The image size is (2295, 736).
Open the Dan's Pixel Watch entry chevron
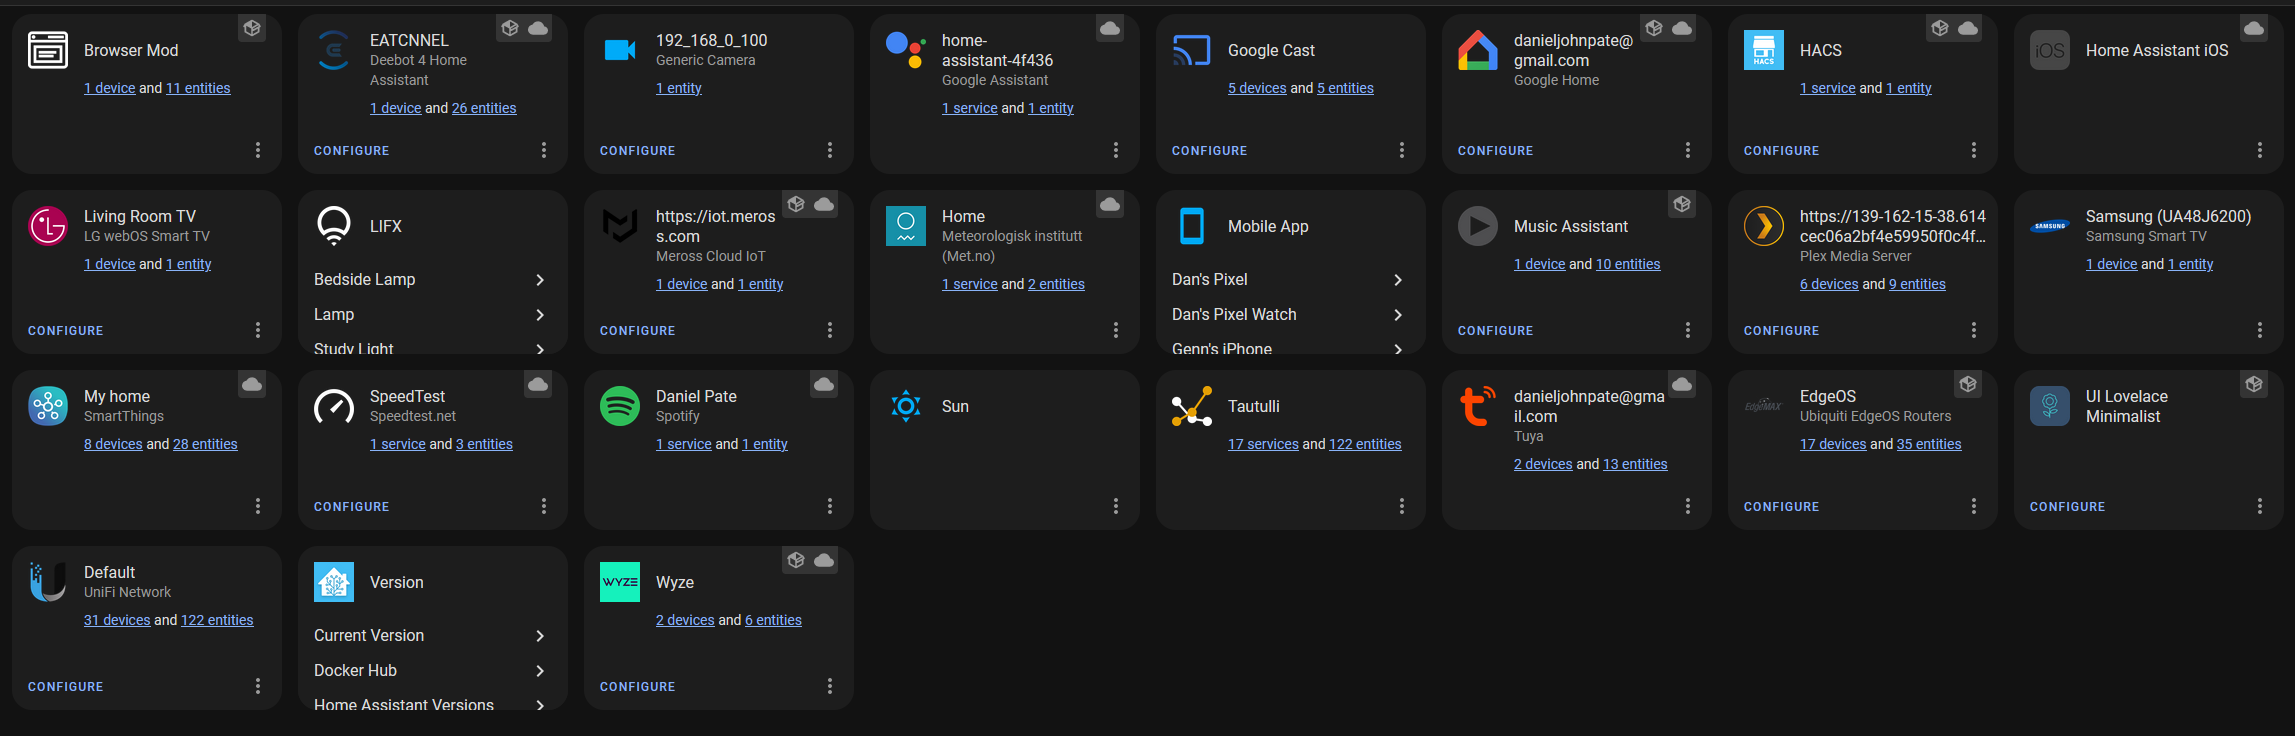pyautogui.click(x=1398, y=315)
